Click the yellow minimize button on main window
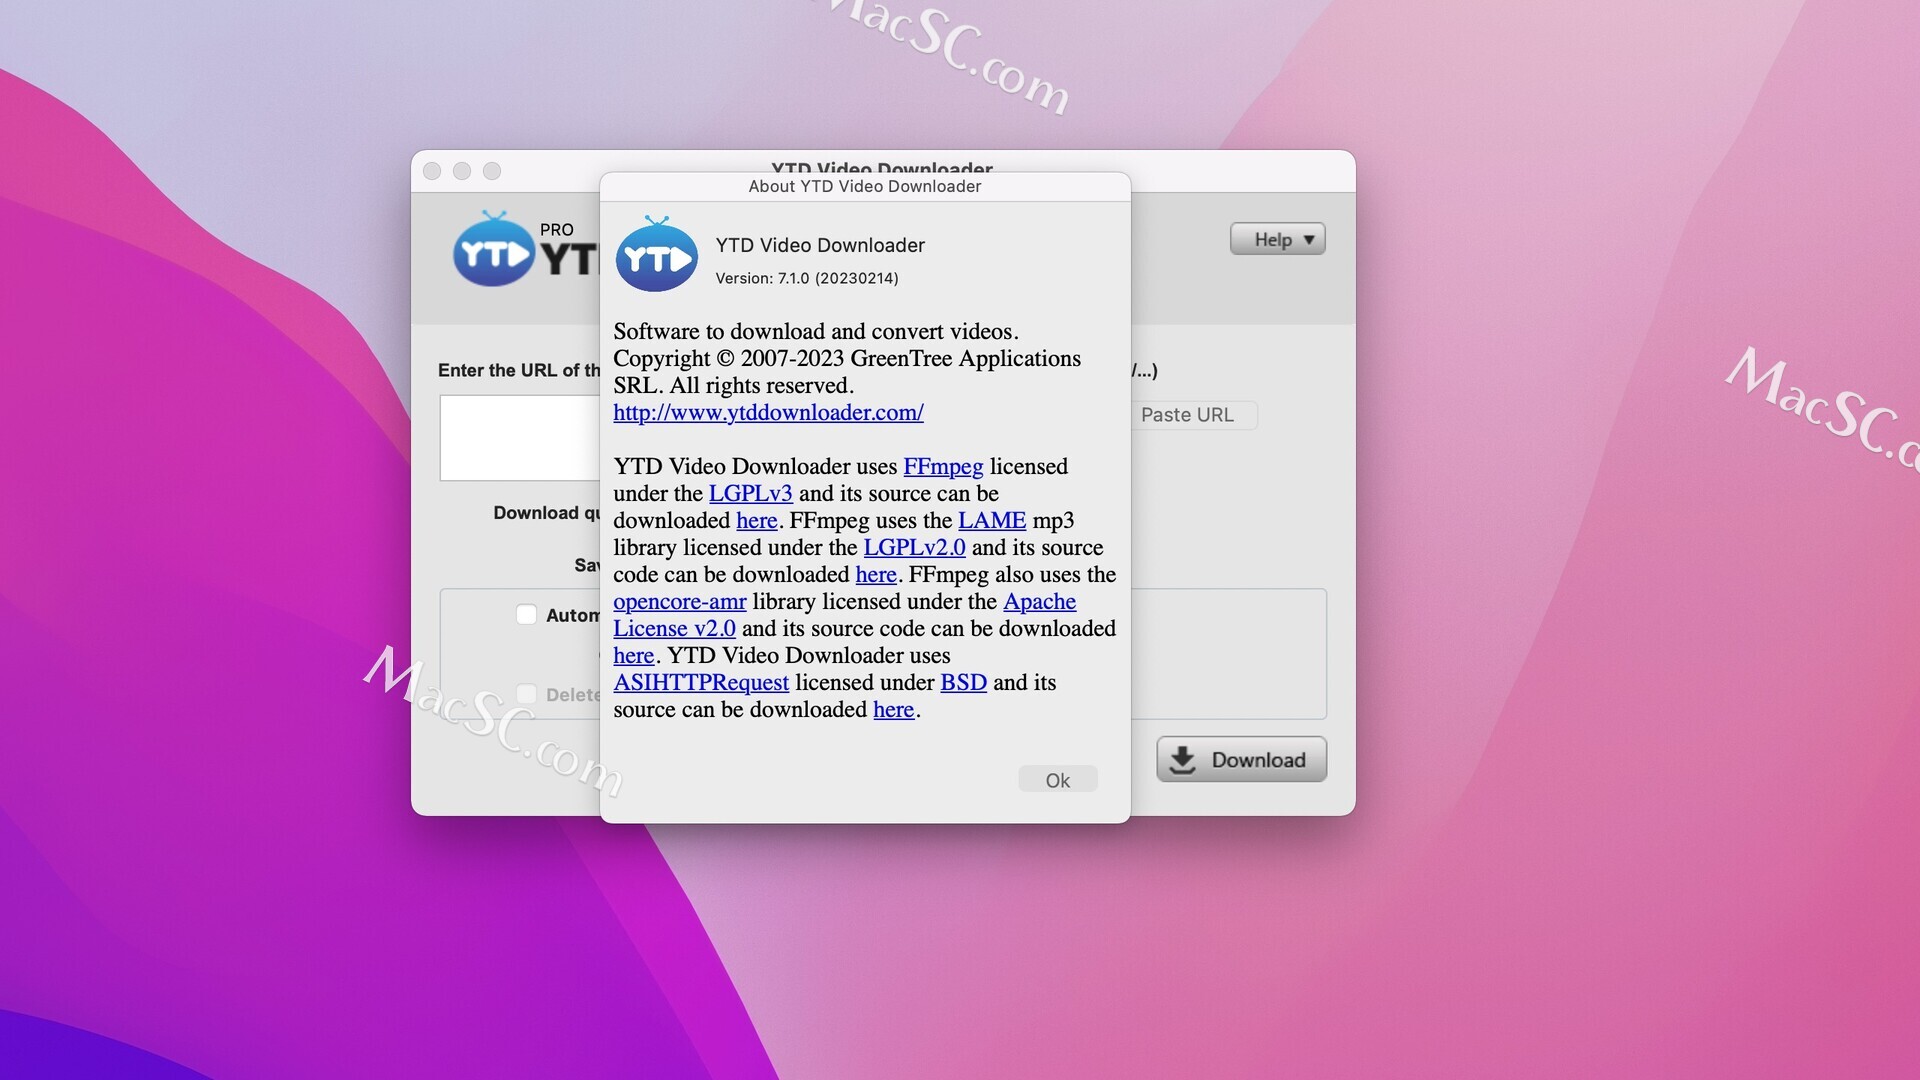The width and height of the screenshot is (1920, 1080). pyautogui.click(x=464, y=169)
